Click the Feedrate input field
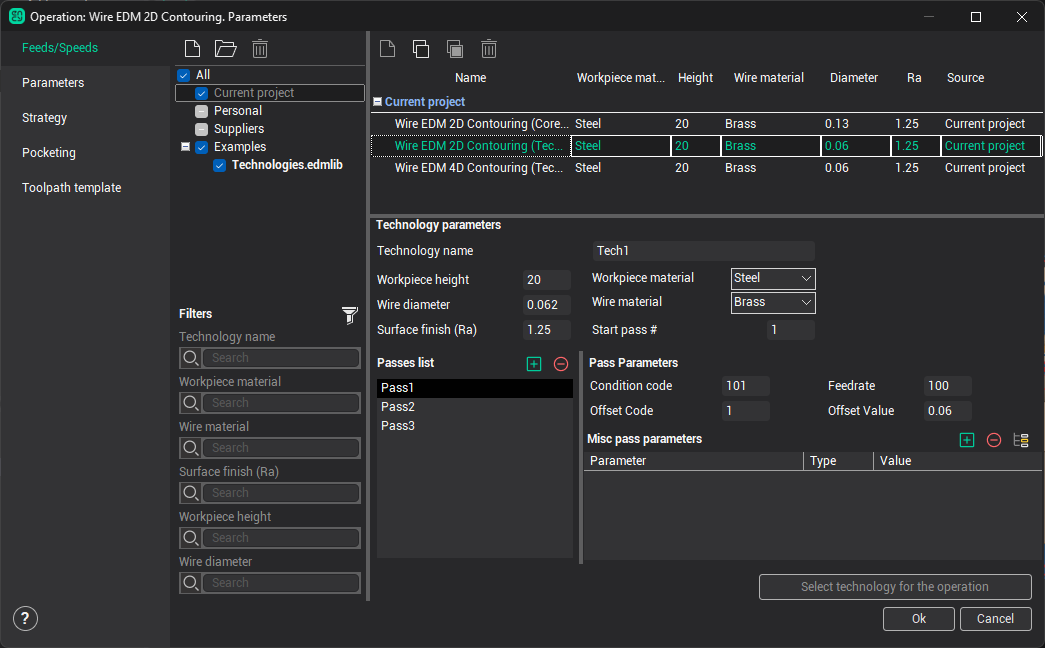This screenshot has height=648, width=1045. [x=947, y=386]
